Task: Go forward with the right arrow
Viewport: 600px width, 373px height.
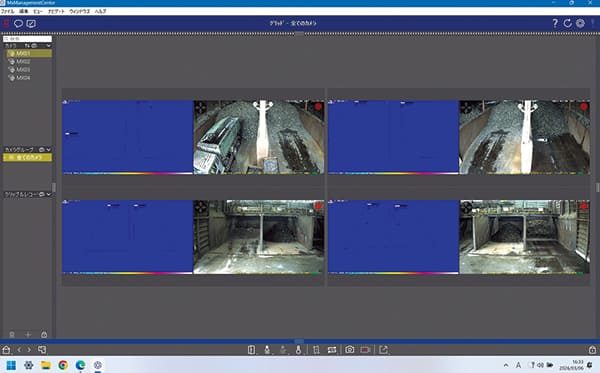Action: tap(29, 350)
